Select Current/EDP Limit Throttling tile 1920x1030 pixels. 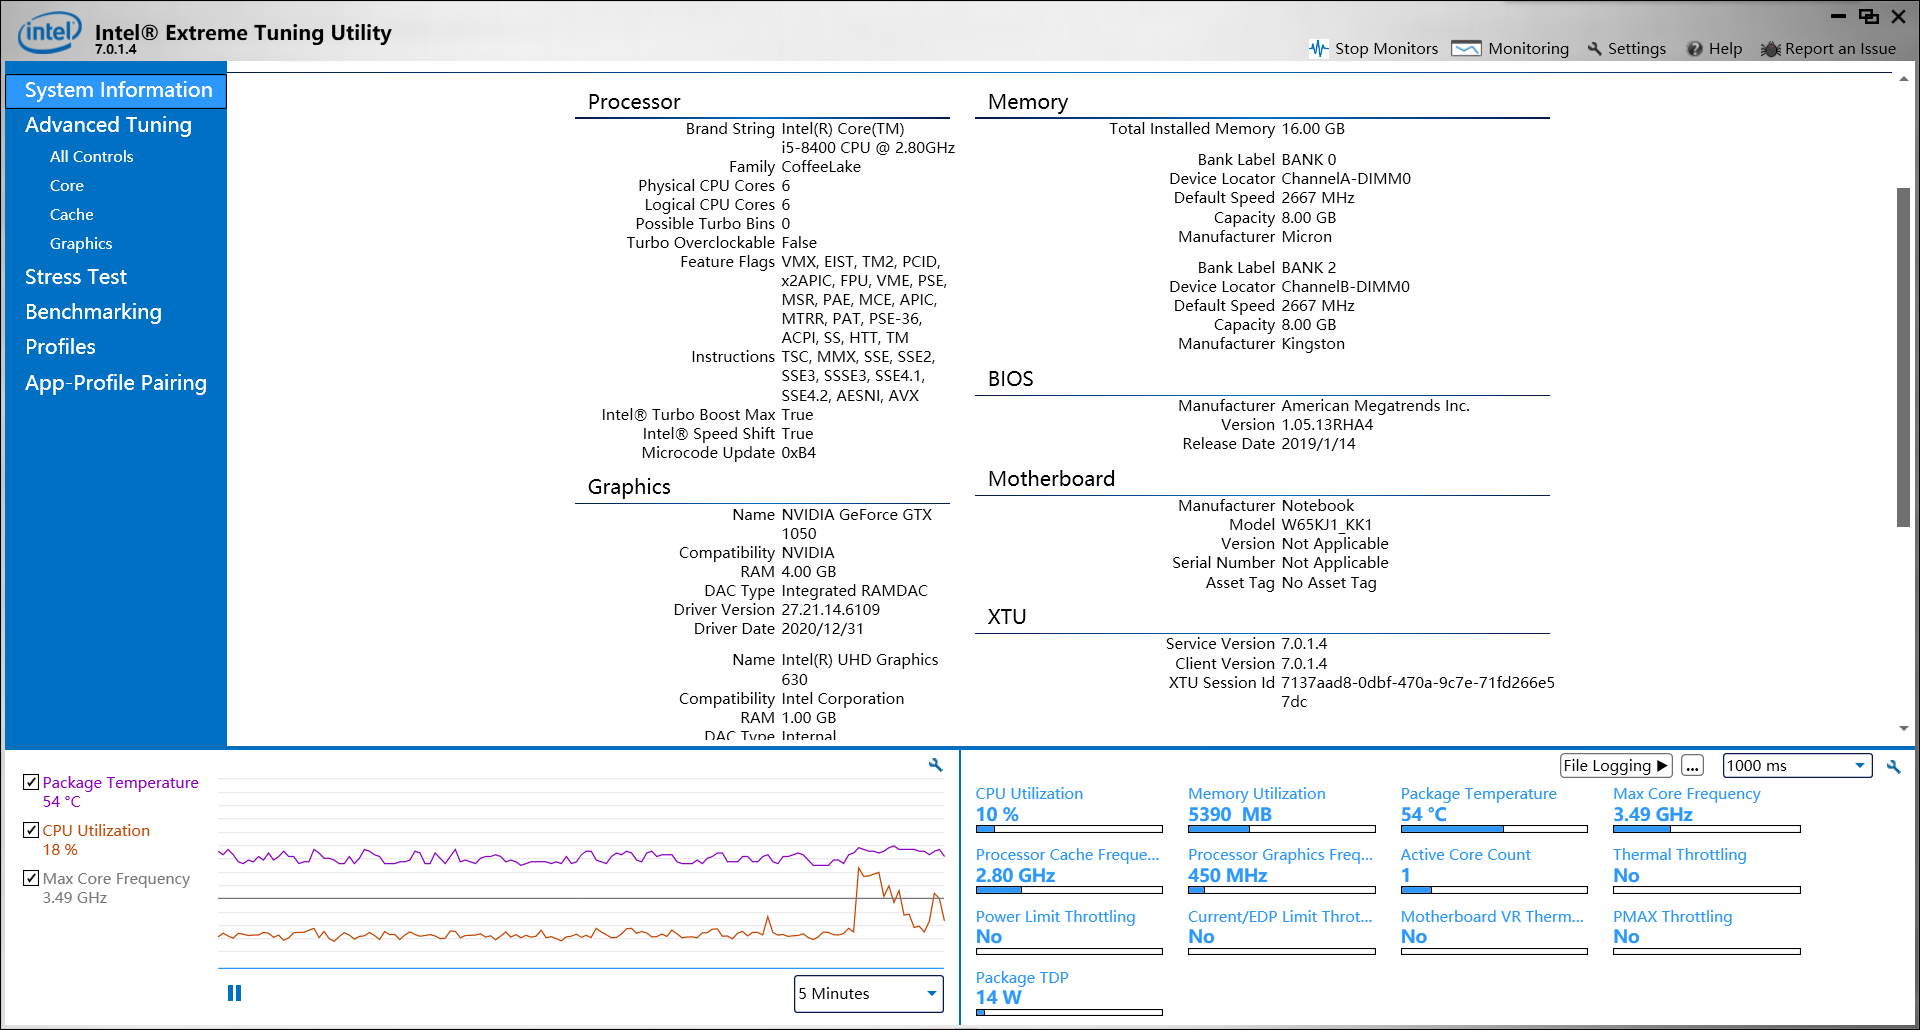(1281, 933)
